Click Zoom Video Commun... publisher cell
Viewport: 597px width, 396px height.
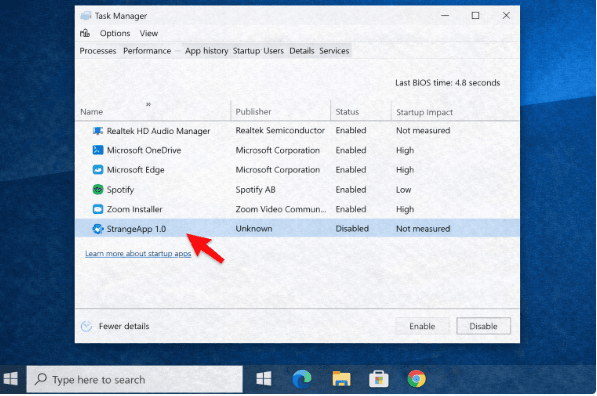pyautogui.click(x=281, y=209)
